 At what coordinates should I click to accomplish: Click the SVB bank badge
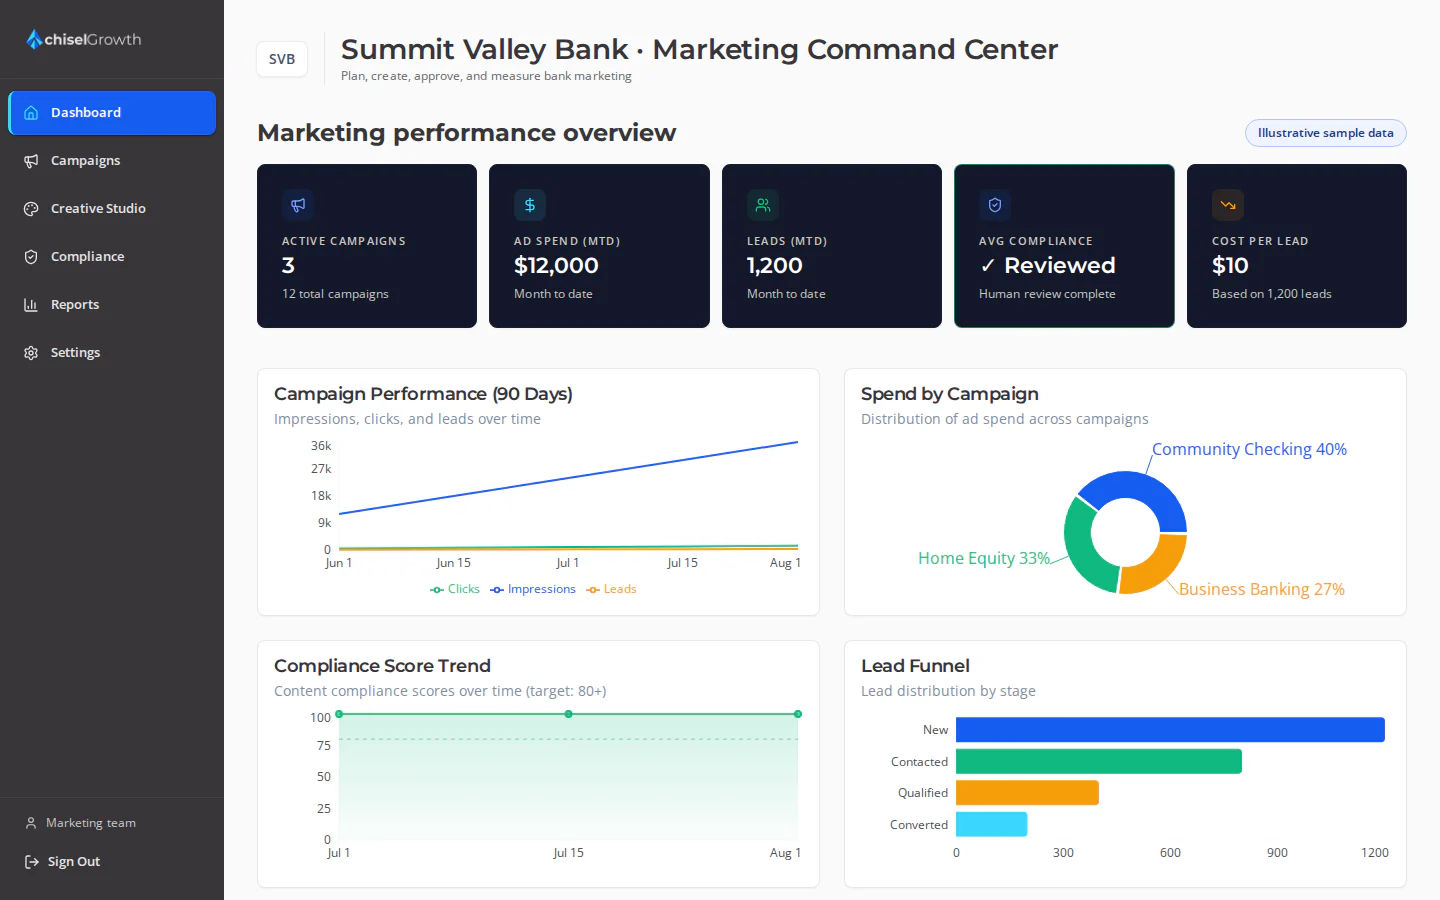point(282,59)
